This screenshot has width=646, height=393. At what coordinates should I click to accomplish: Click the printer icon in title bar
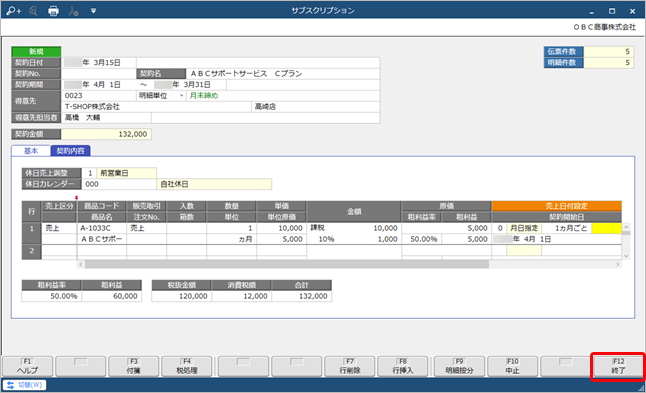click(x=54, y=11)
